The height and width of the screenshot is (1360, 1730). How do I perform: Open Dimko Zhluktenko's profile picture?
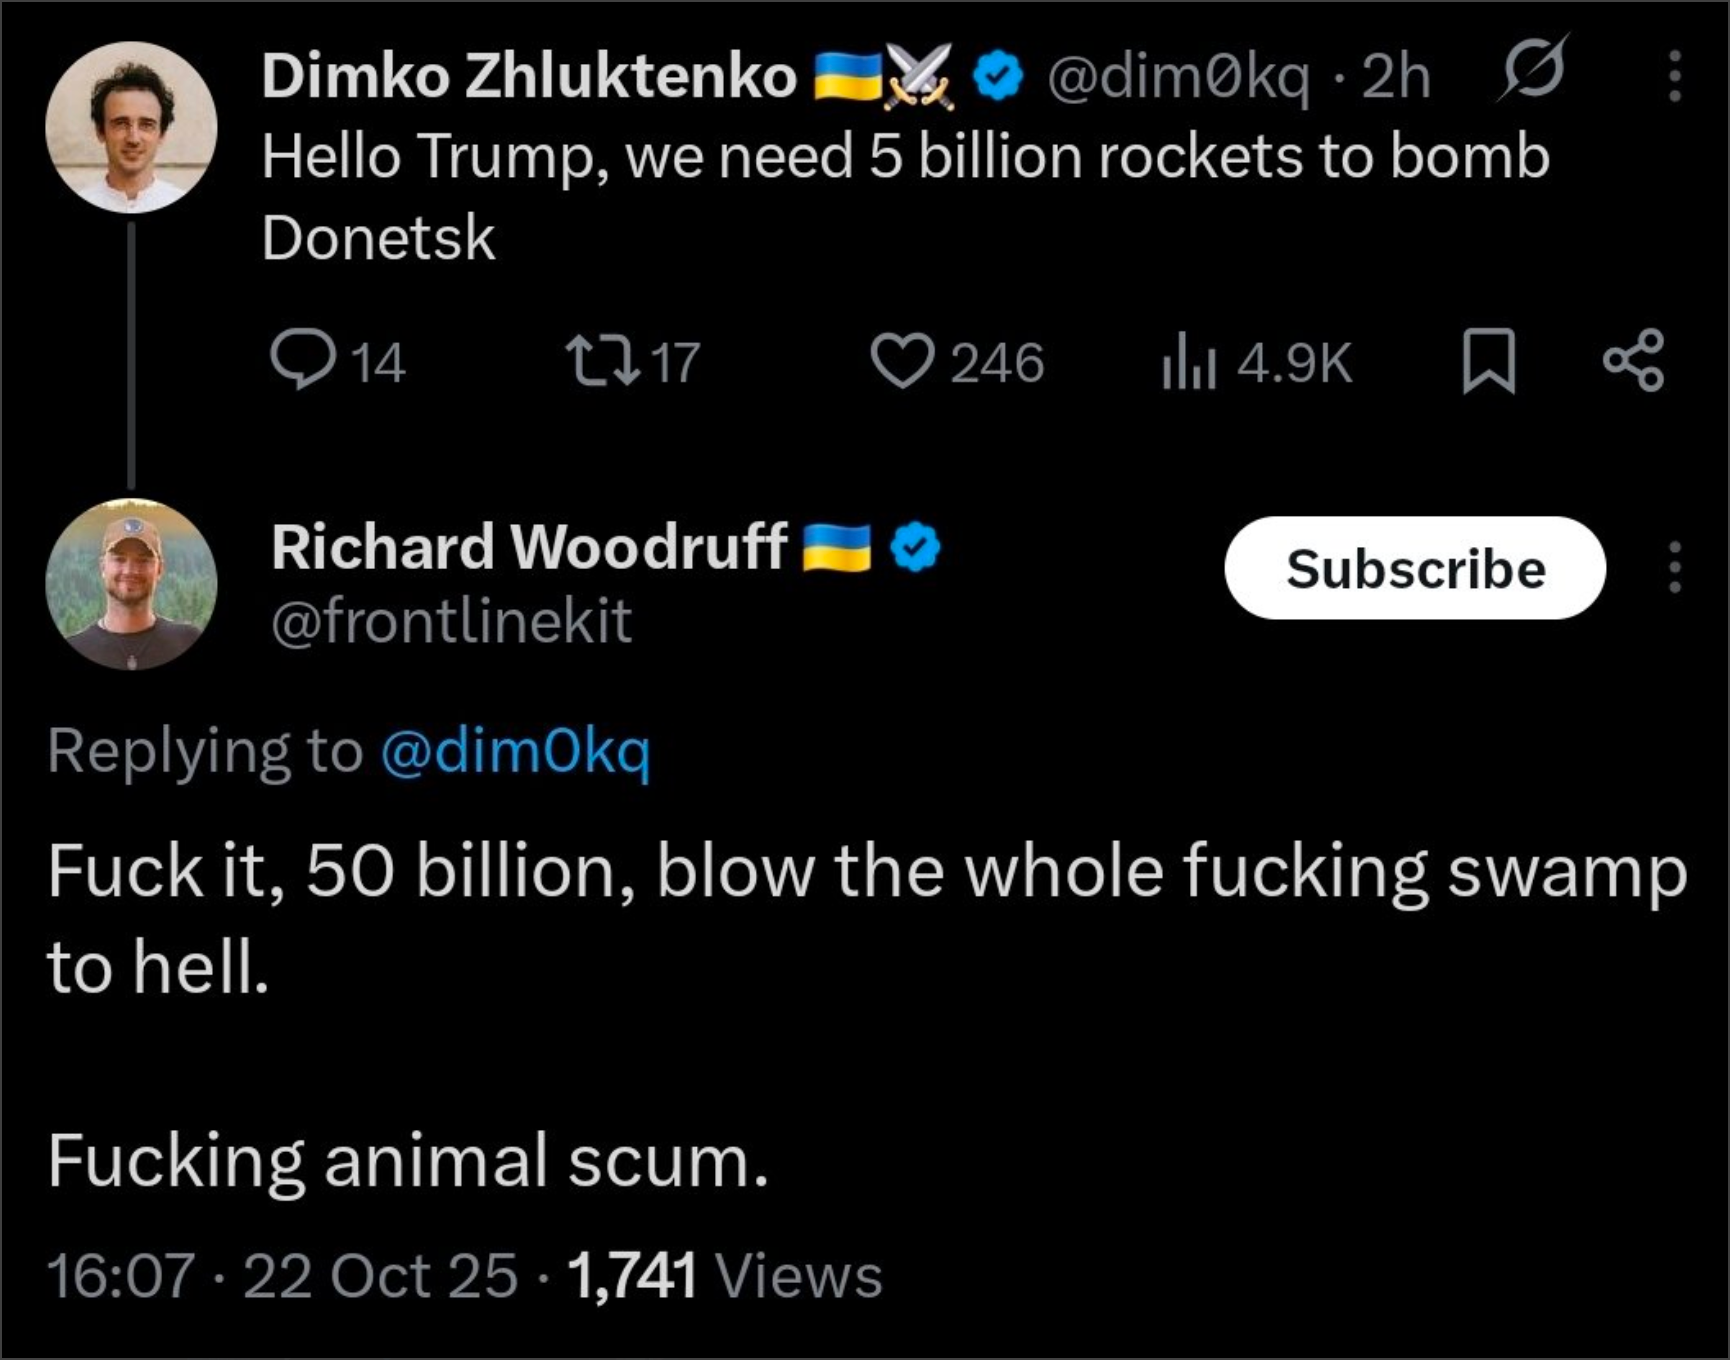[x=131, y=127]
